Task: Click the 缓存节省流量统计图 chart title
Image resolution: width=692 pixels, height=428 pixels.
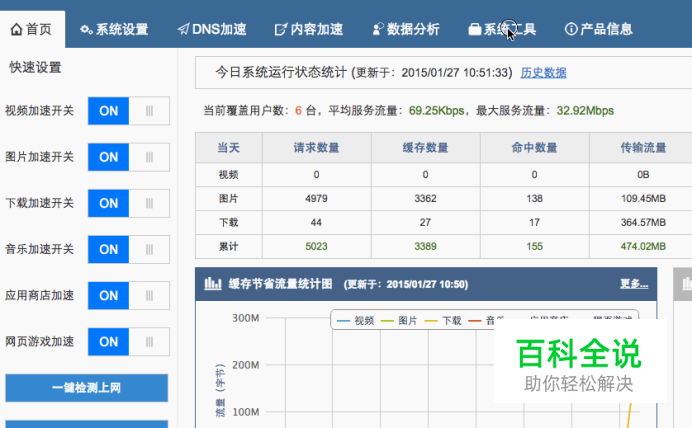Action: [x=280, y=284]
